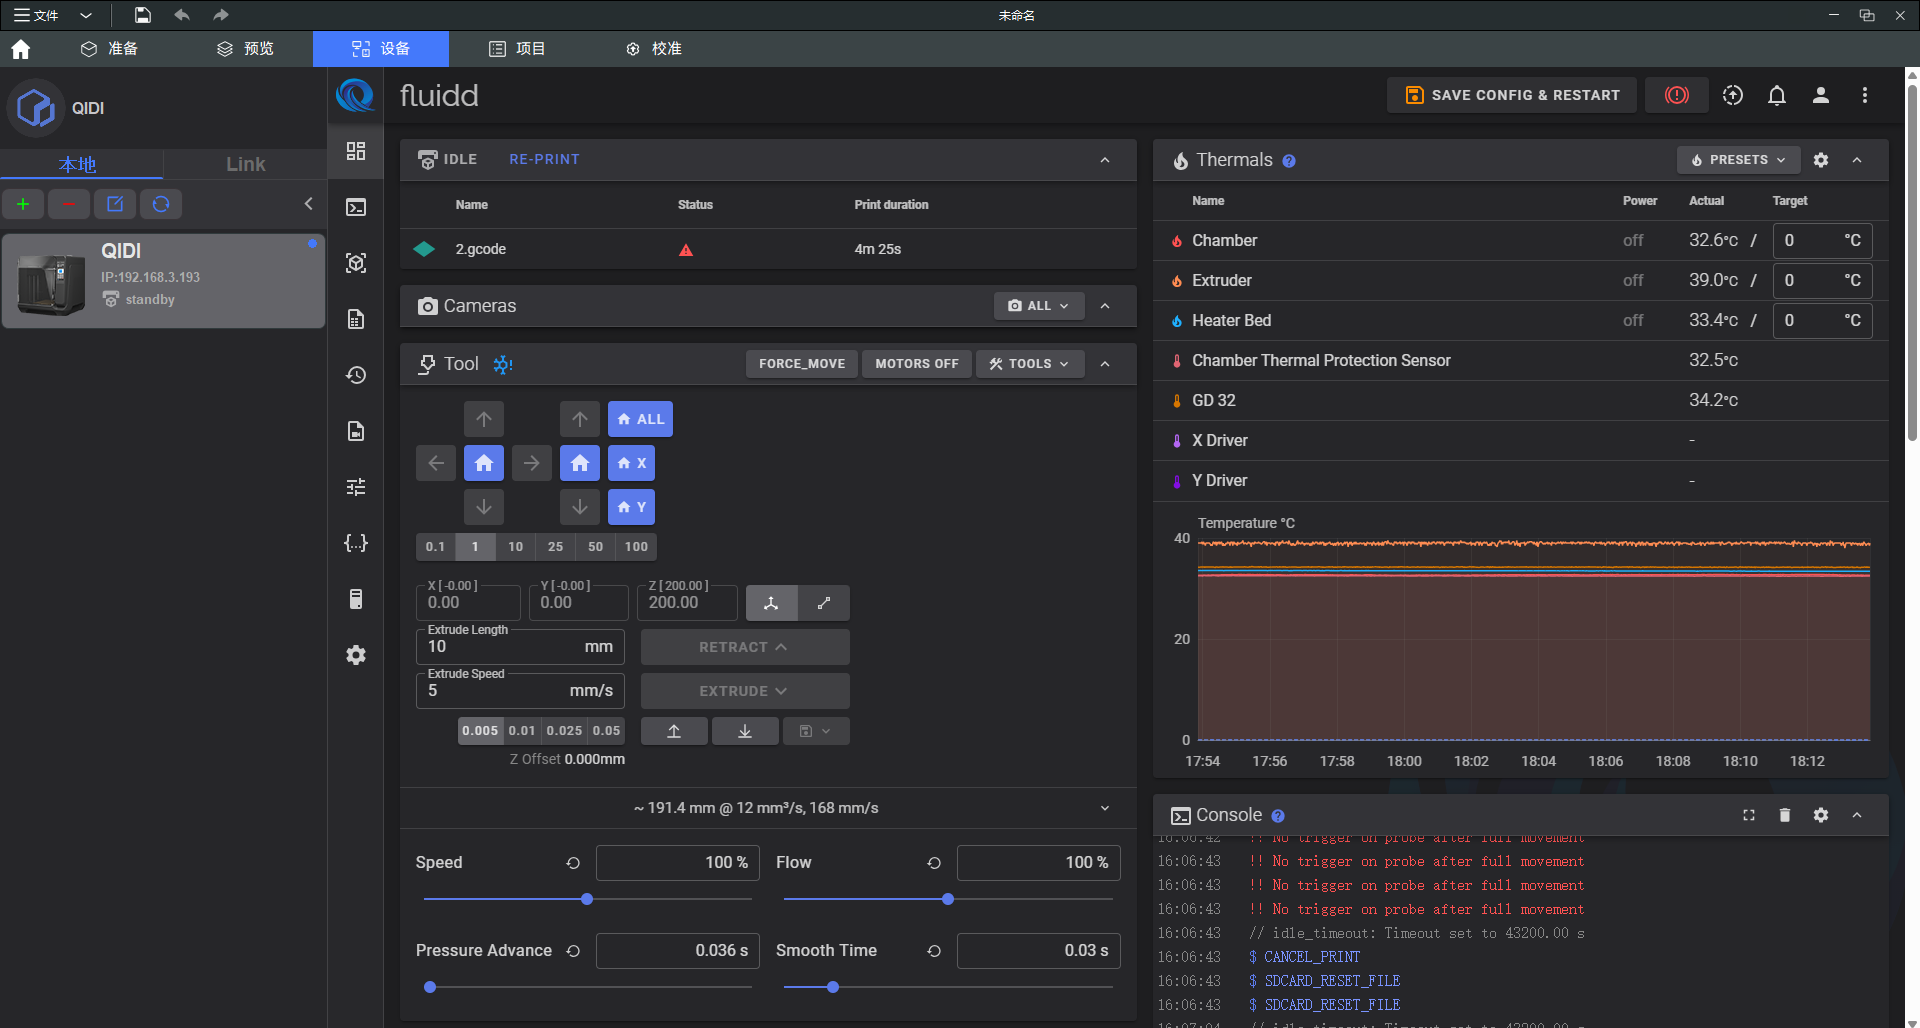
Task: Click the home all axes ALL button
Action: (x=640, y=419)
